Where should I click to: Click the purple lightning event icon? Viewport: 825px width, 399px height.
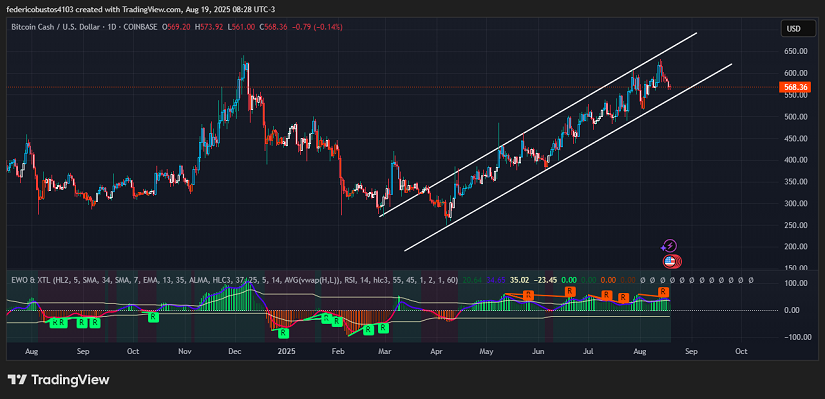tap(669, 246)
